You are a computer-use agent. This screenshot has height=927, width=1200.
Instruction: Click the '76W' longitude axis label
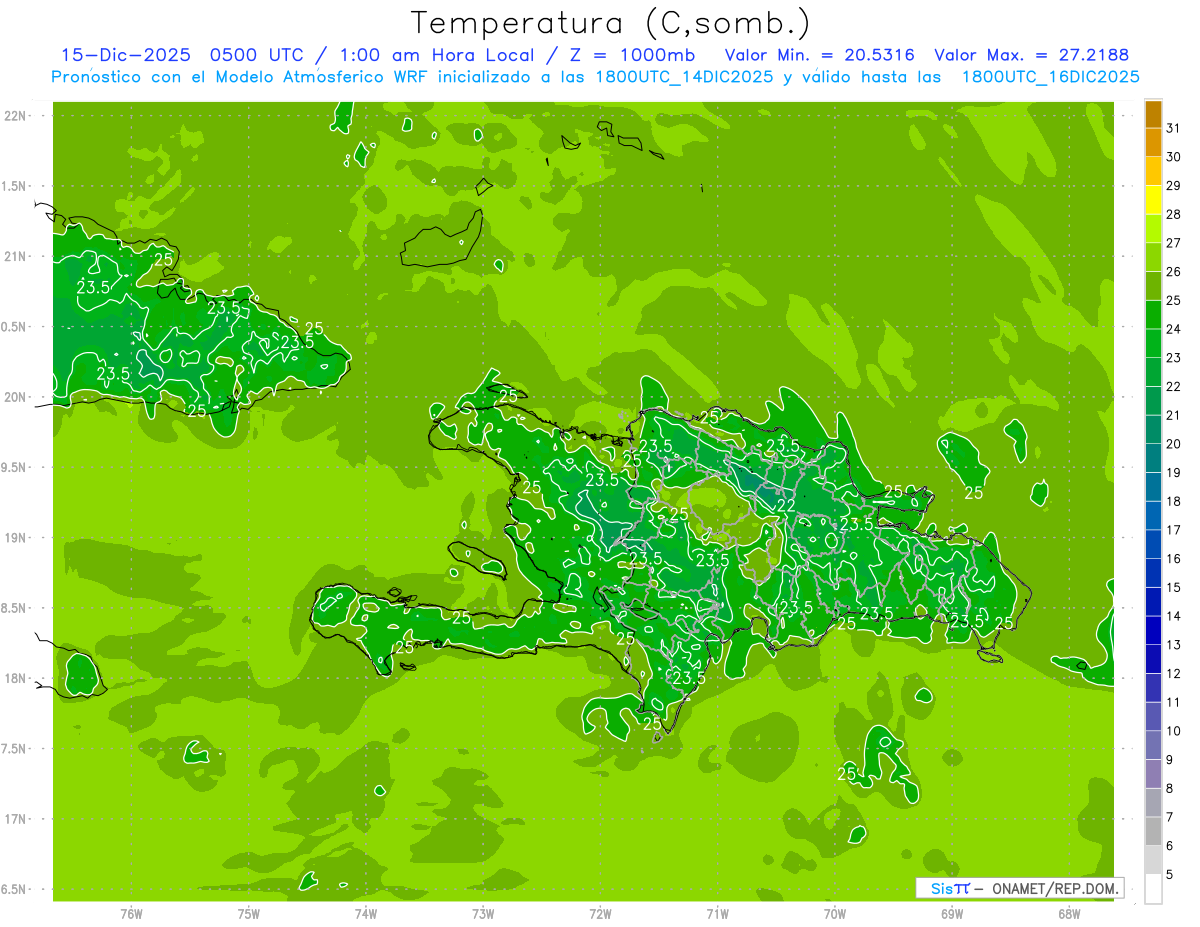[x=131, y=913]
